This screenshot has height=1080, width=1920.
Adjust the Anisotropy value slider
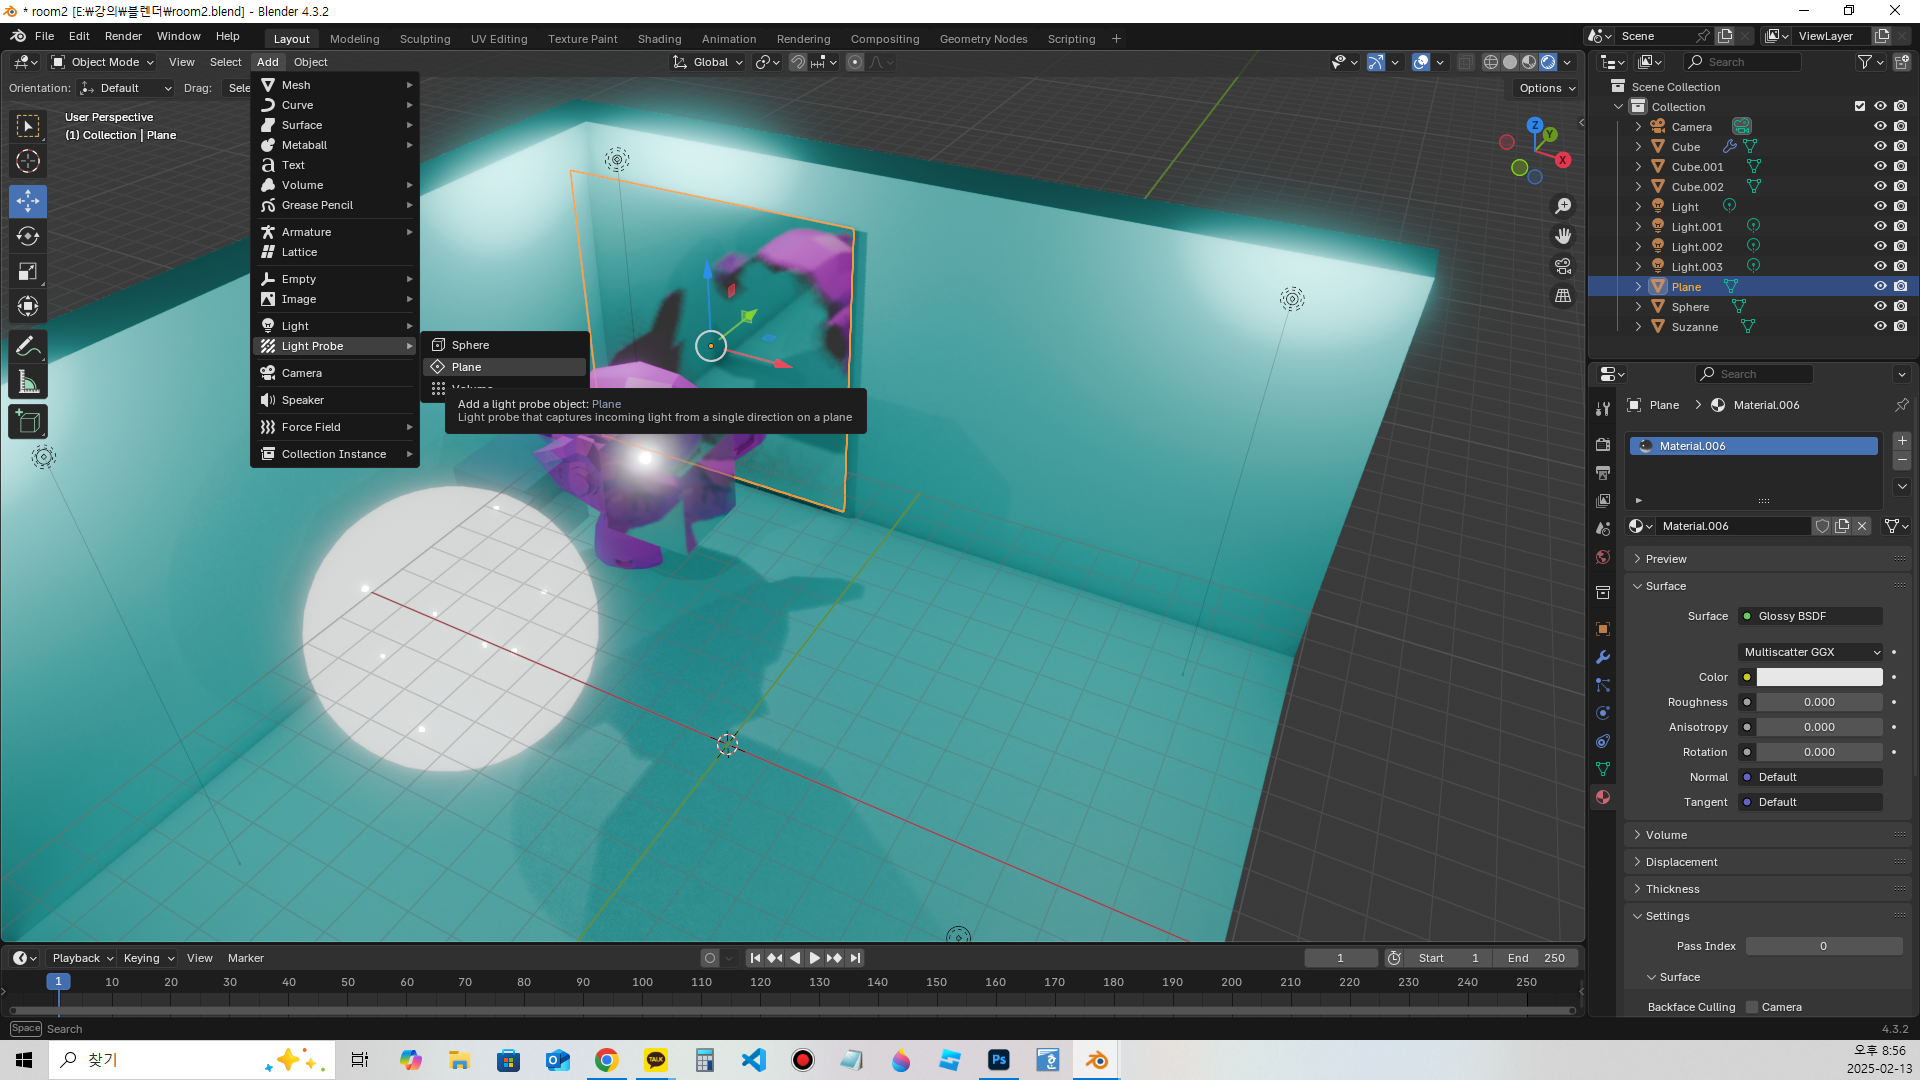1819,727
